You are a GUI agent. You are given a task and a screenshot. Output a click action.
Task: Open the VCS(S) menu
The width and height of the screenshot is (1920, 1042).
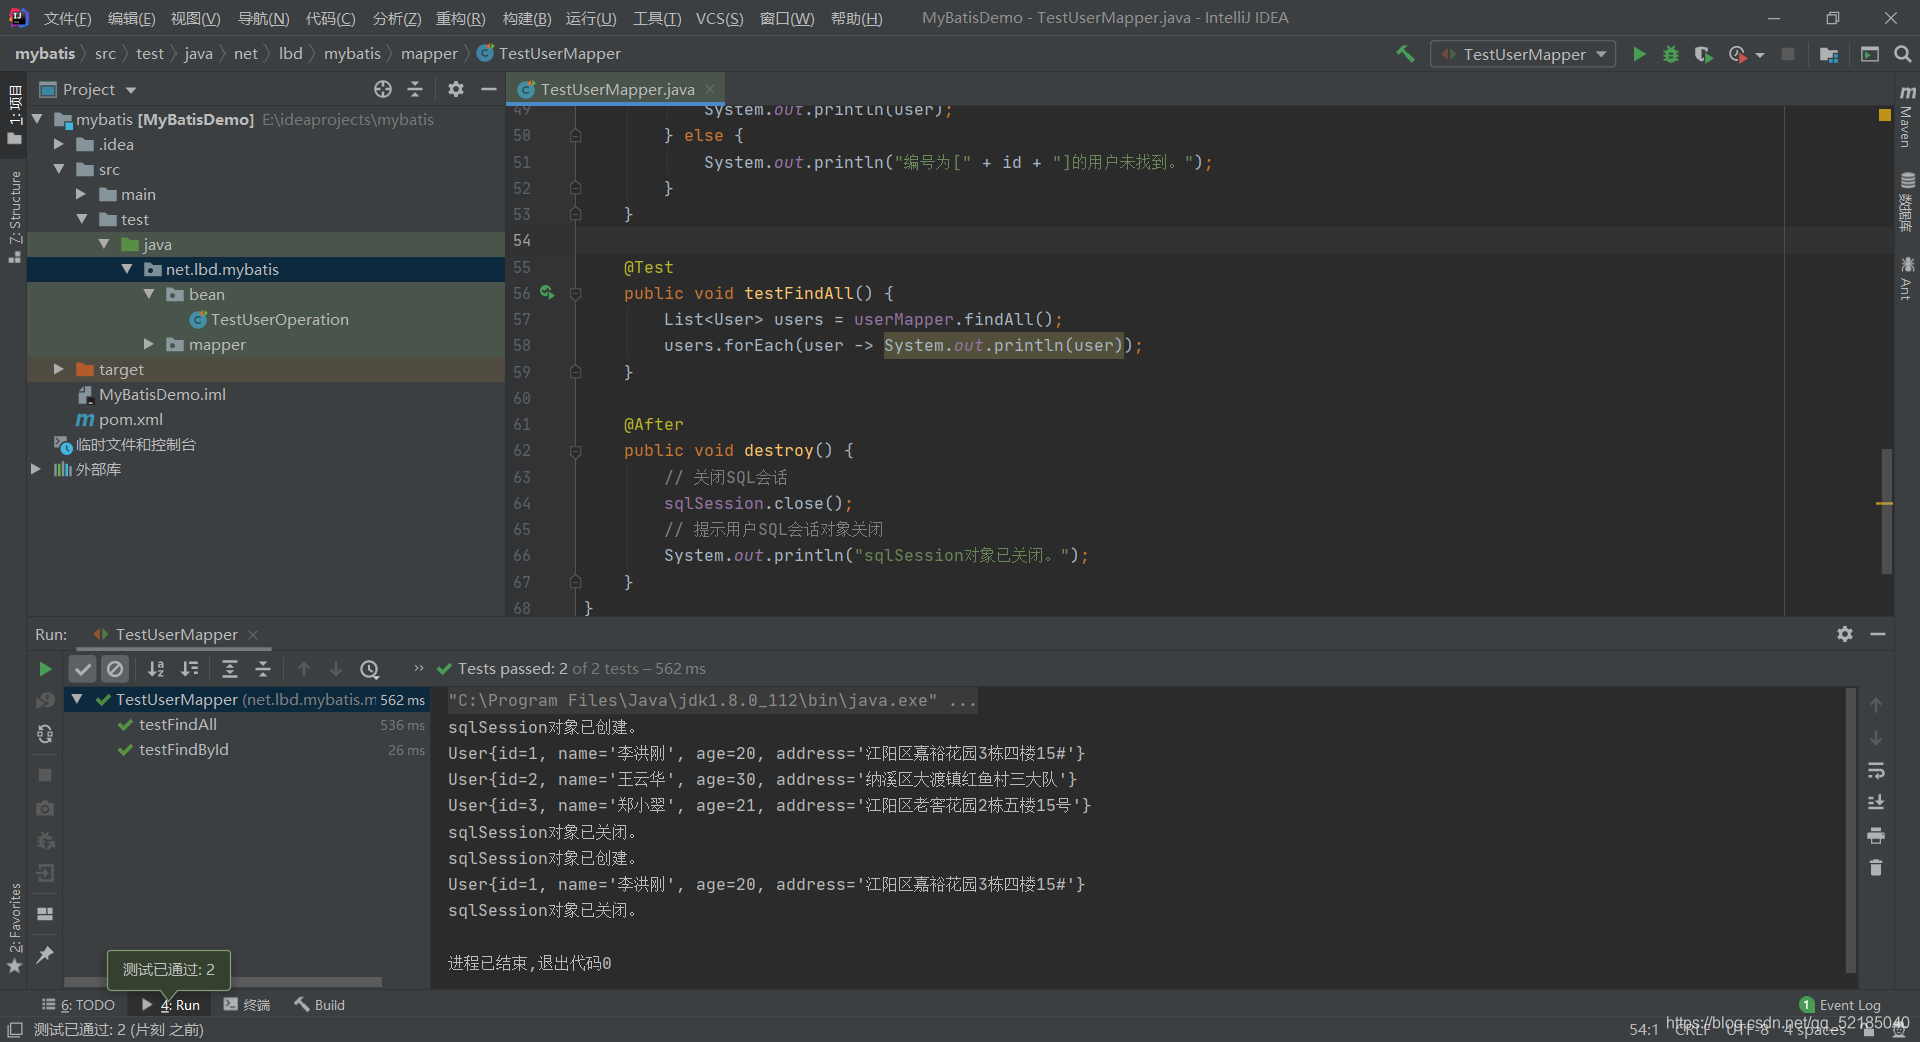point(719,18)
